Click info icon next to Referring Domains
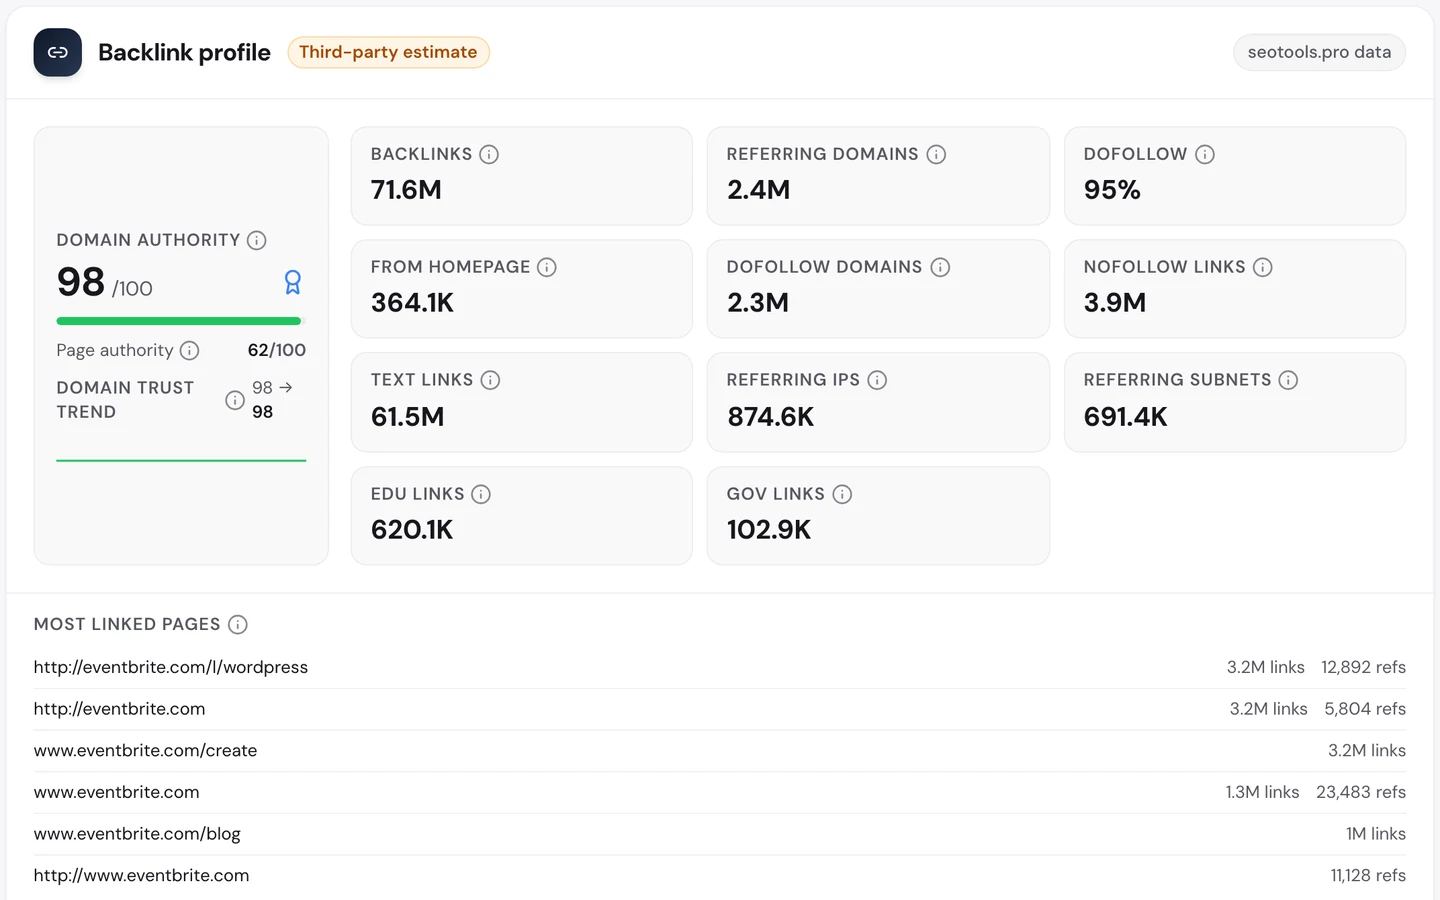The image size is (1440, 900). 936,154
